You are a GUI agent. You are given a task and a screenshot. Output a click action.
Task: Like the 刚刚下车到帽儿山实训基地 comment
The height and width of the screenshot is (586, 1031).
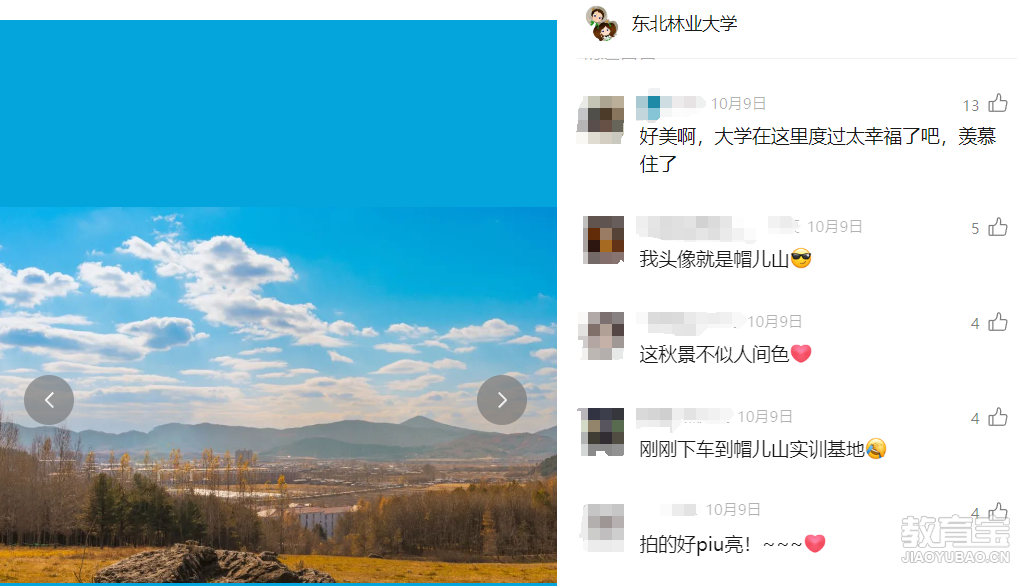(x=998, y=417)
